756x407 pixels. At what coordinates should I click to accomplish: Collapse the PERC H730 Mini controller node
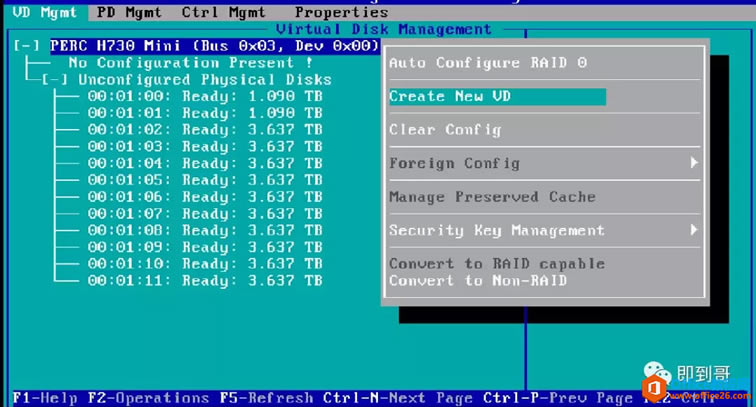[x=27, y=46]
